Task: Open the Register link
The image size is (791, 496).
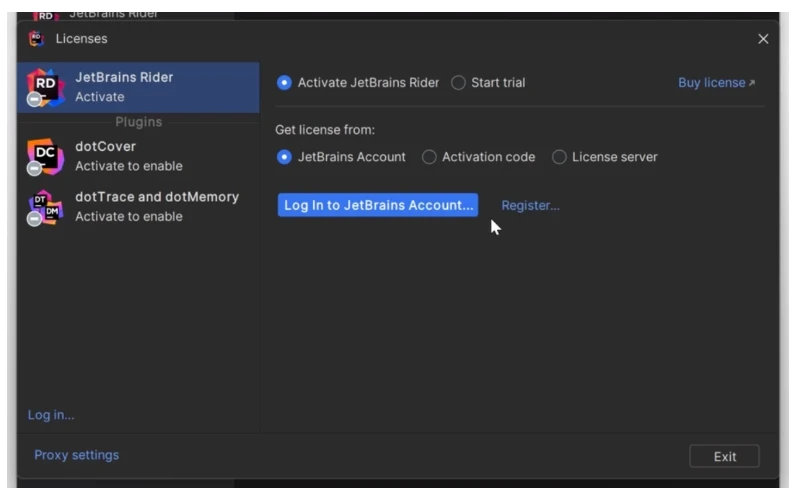Action: click(530, 205)
